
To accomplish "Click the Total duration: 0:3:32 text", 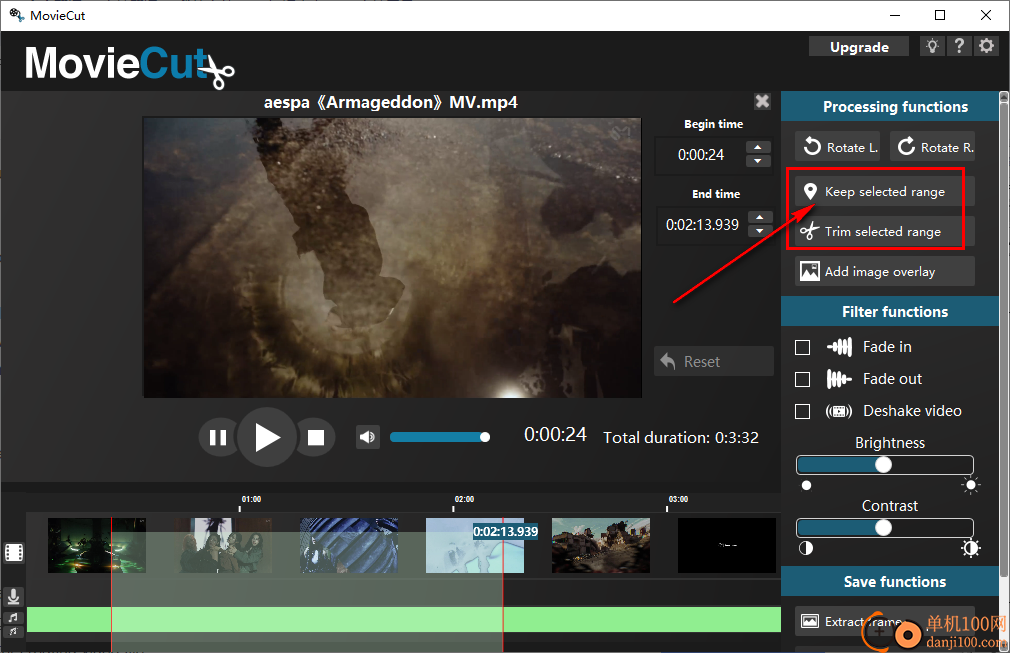I will coord(681,438).
